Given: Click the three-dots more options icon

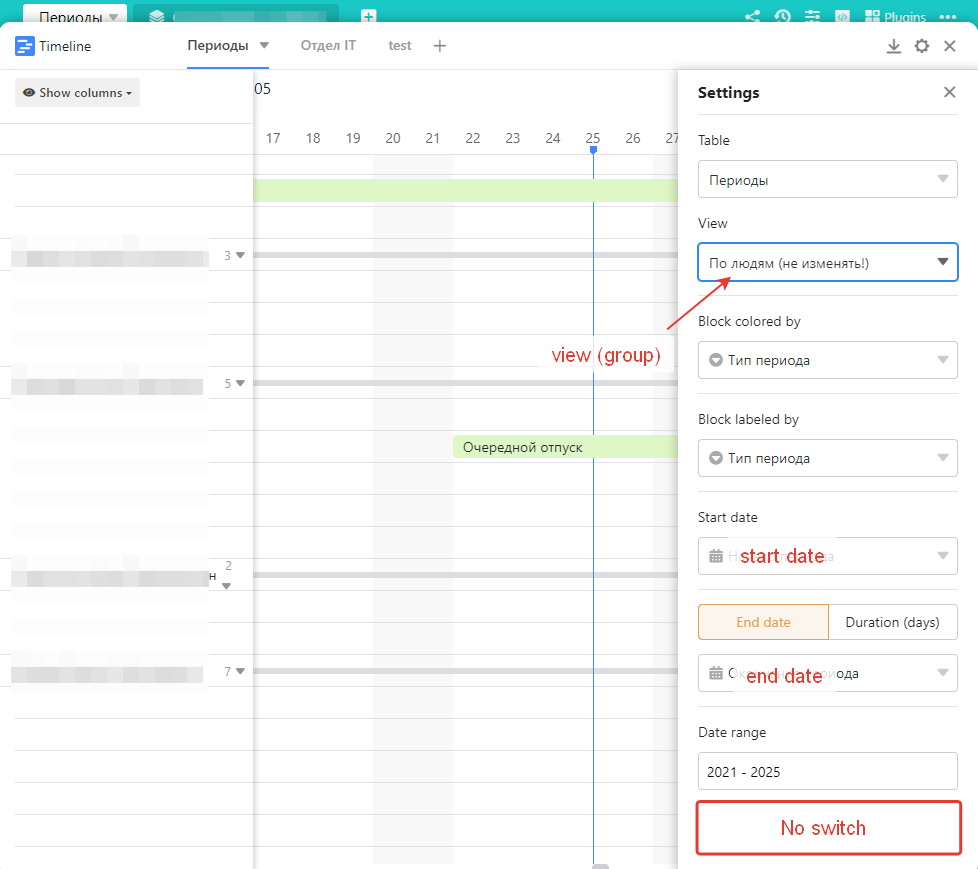Looking at the screenshot, I should 948,17.
